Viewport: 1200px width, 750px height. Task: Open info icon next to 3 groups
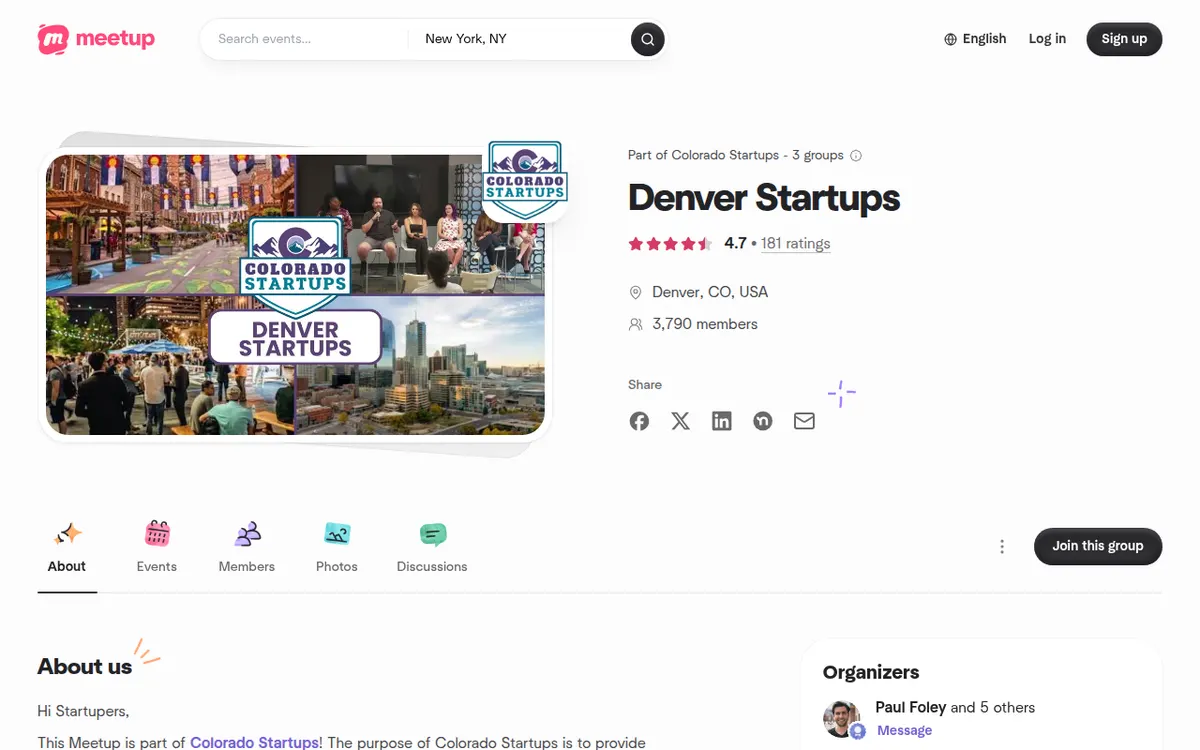coord(856,155)
